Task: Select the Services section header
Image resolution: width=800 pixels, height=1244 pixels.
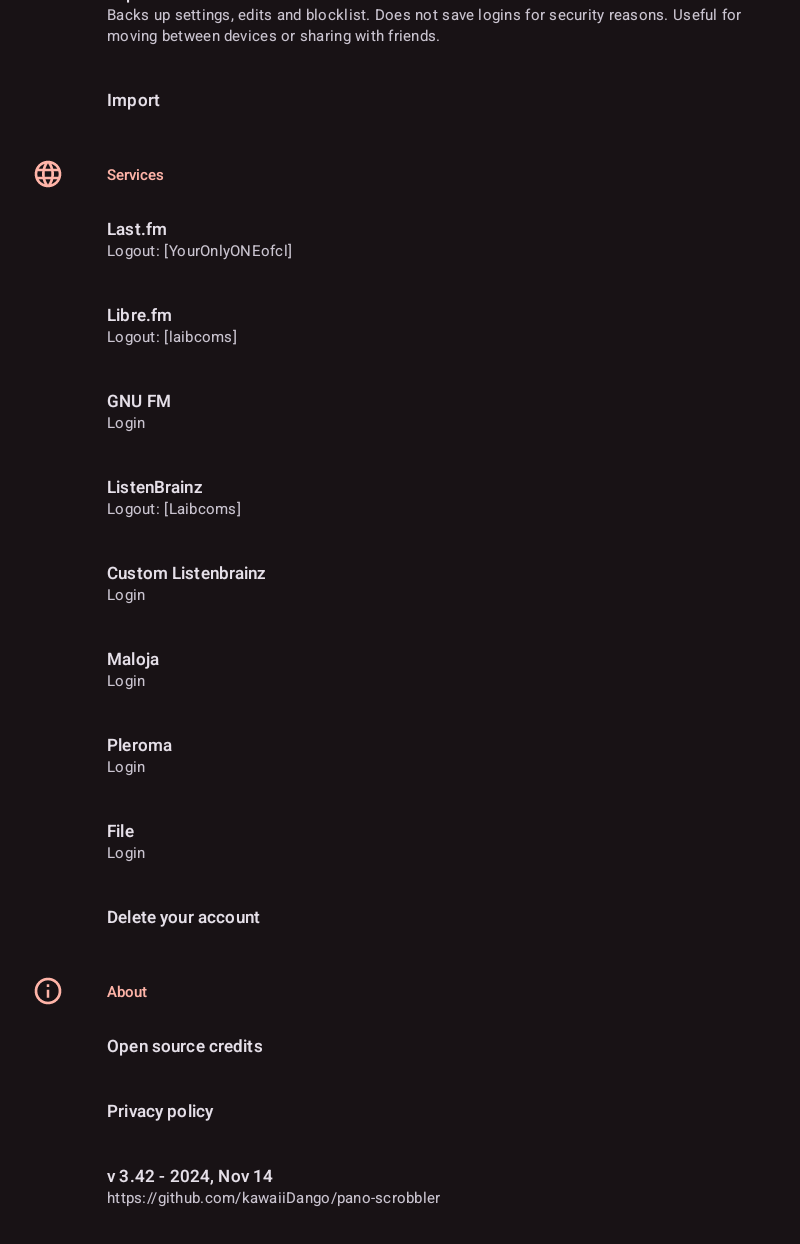Action: click(x=135, y=175)
